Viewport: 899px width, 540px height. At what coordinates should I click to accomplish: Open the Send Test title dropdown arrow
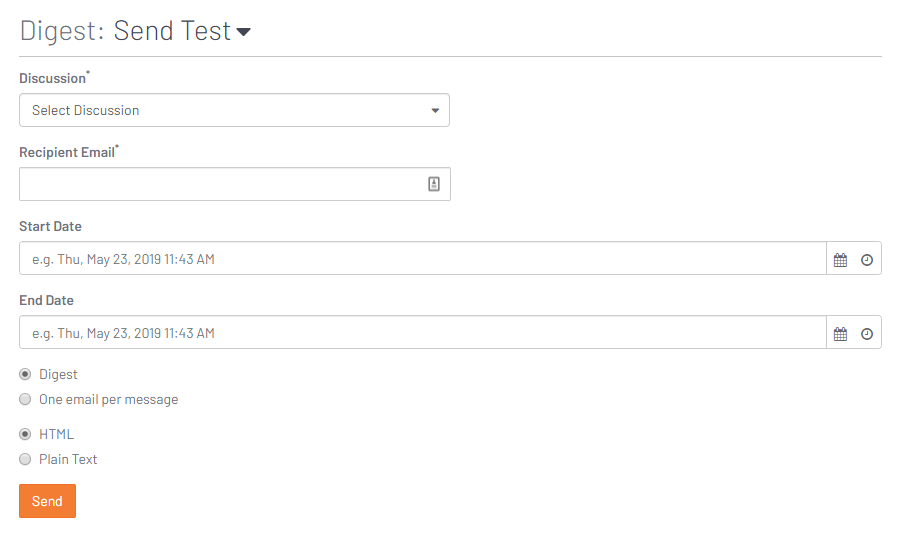[244, 32]
